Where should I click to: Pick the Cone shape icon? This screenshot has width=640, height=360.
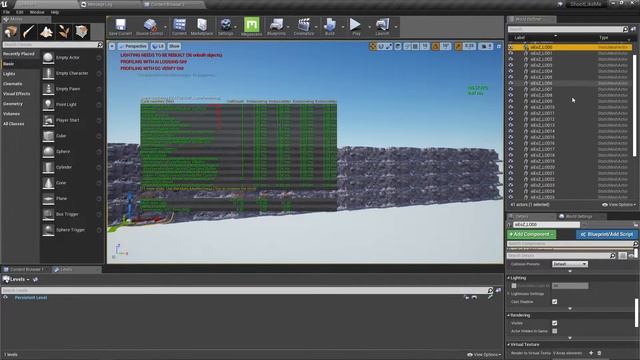48,183
